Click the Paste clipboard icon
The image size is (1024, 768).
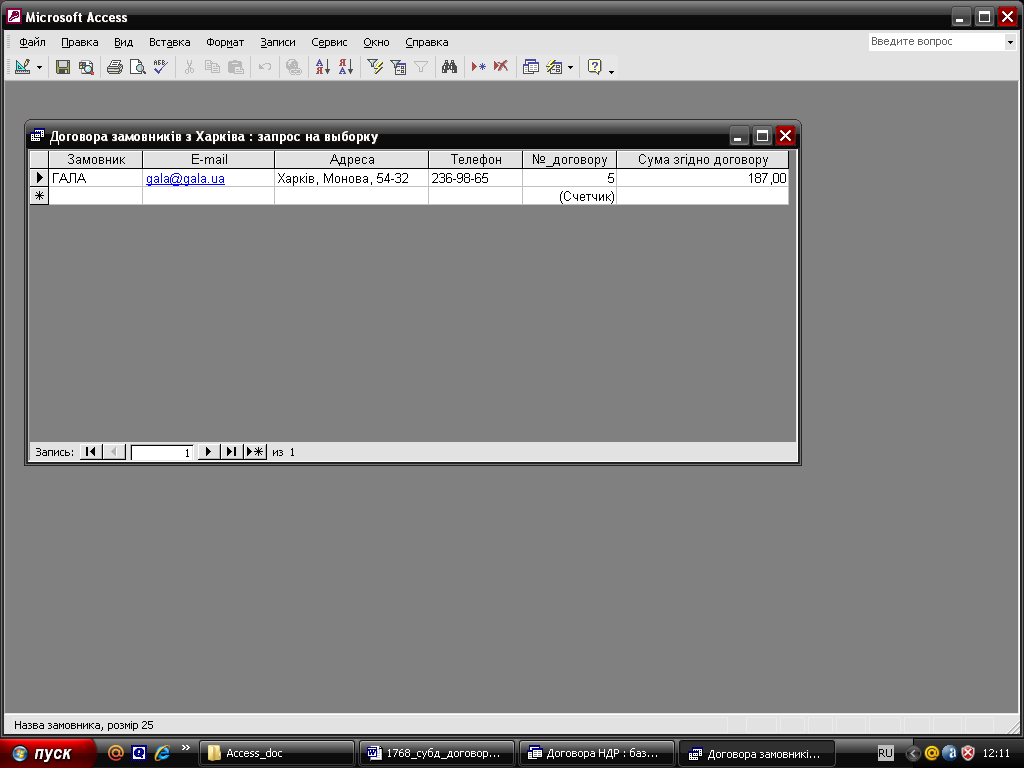pos(236,67)
